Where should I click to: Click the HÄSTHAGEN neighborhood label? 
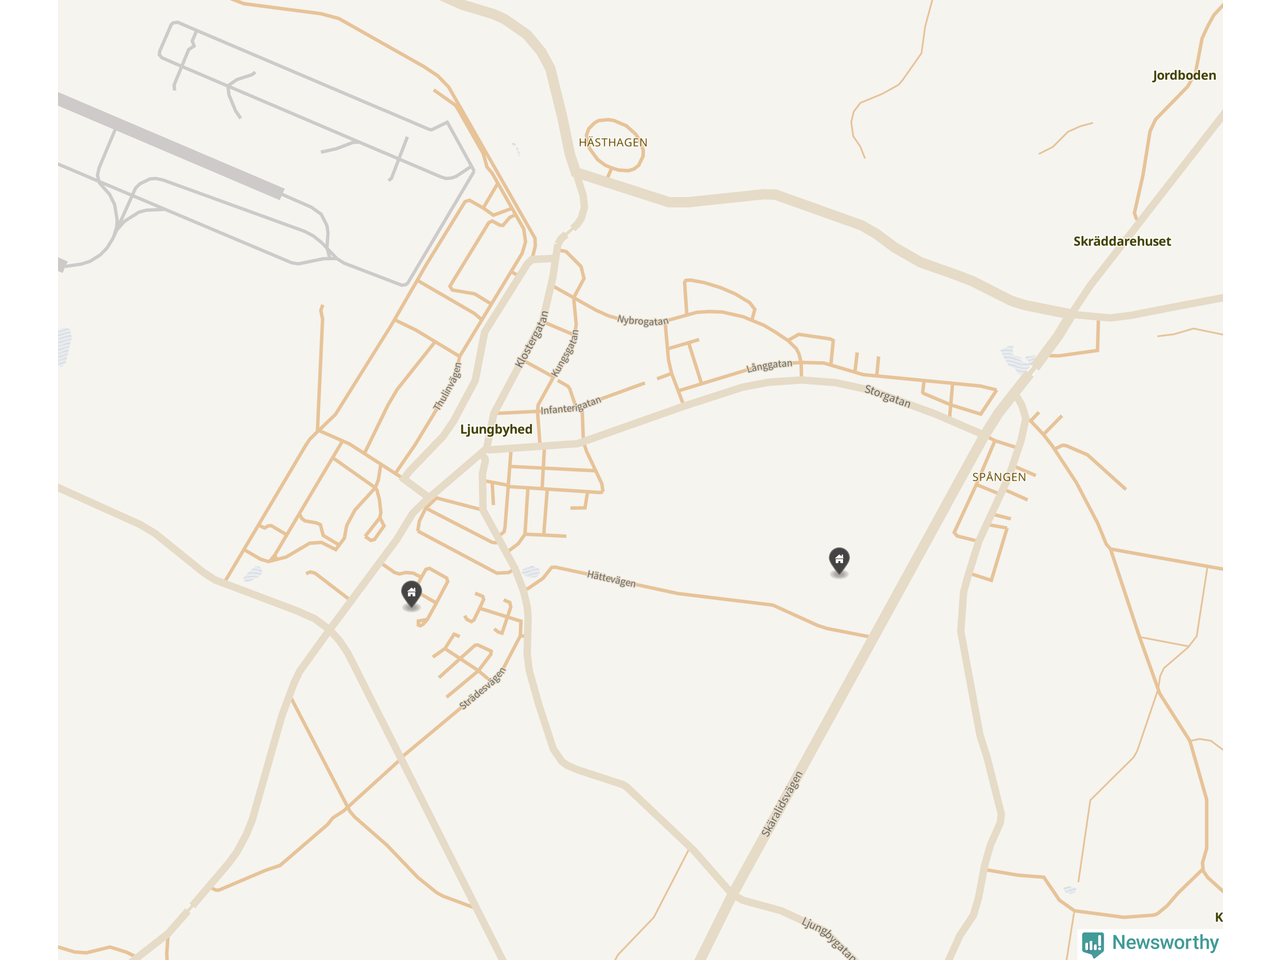click(613, 143)
